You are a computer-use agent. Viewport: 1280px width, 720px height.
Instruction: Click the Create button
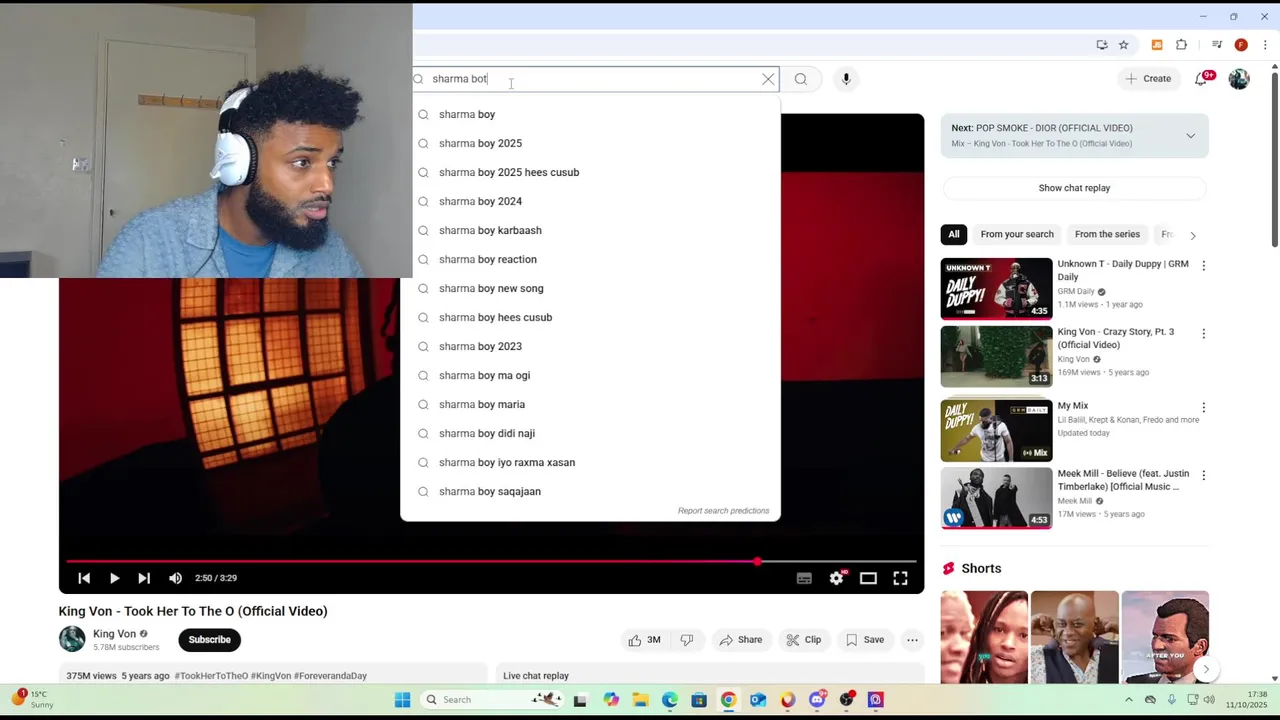pos(1148,79)
